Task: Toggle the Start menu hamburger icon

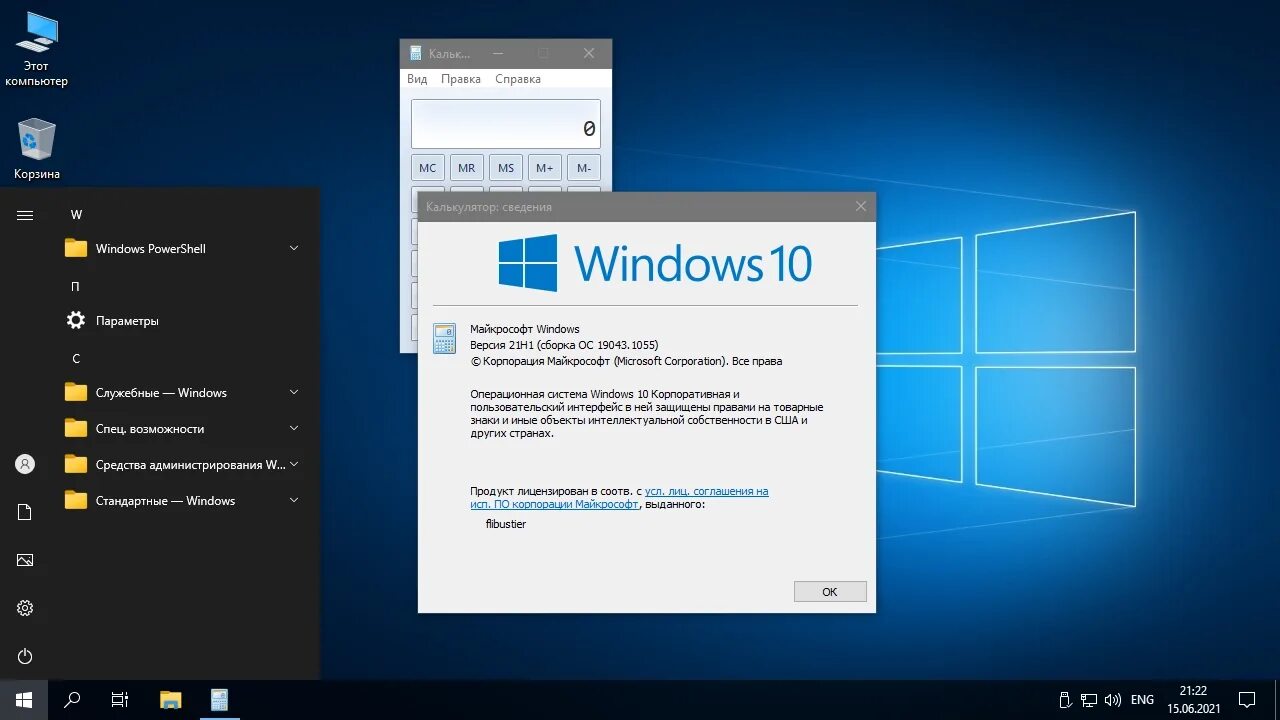Action: click(x=25, y=215)
